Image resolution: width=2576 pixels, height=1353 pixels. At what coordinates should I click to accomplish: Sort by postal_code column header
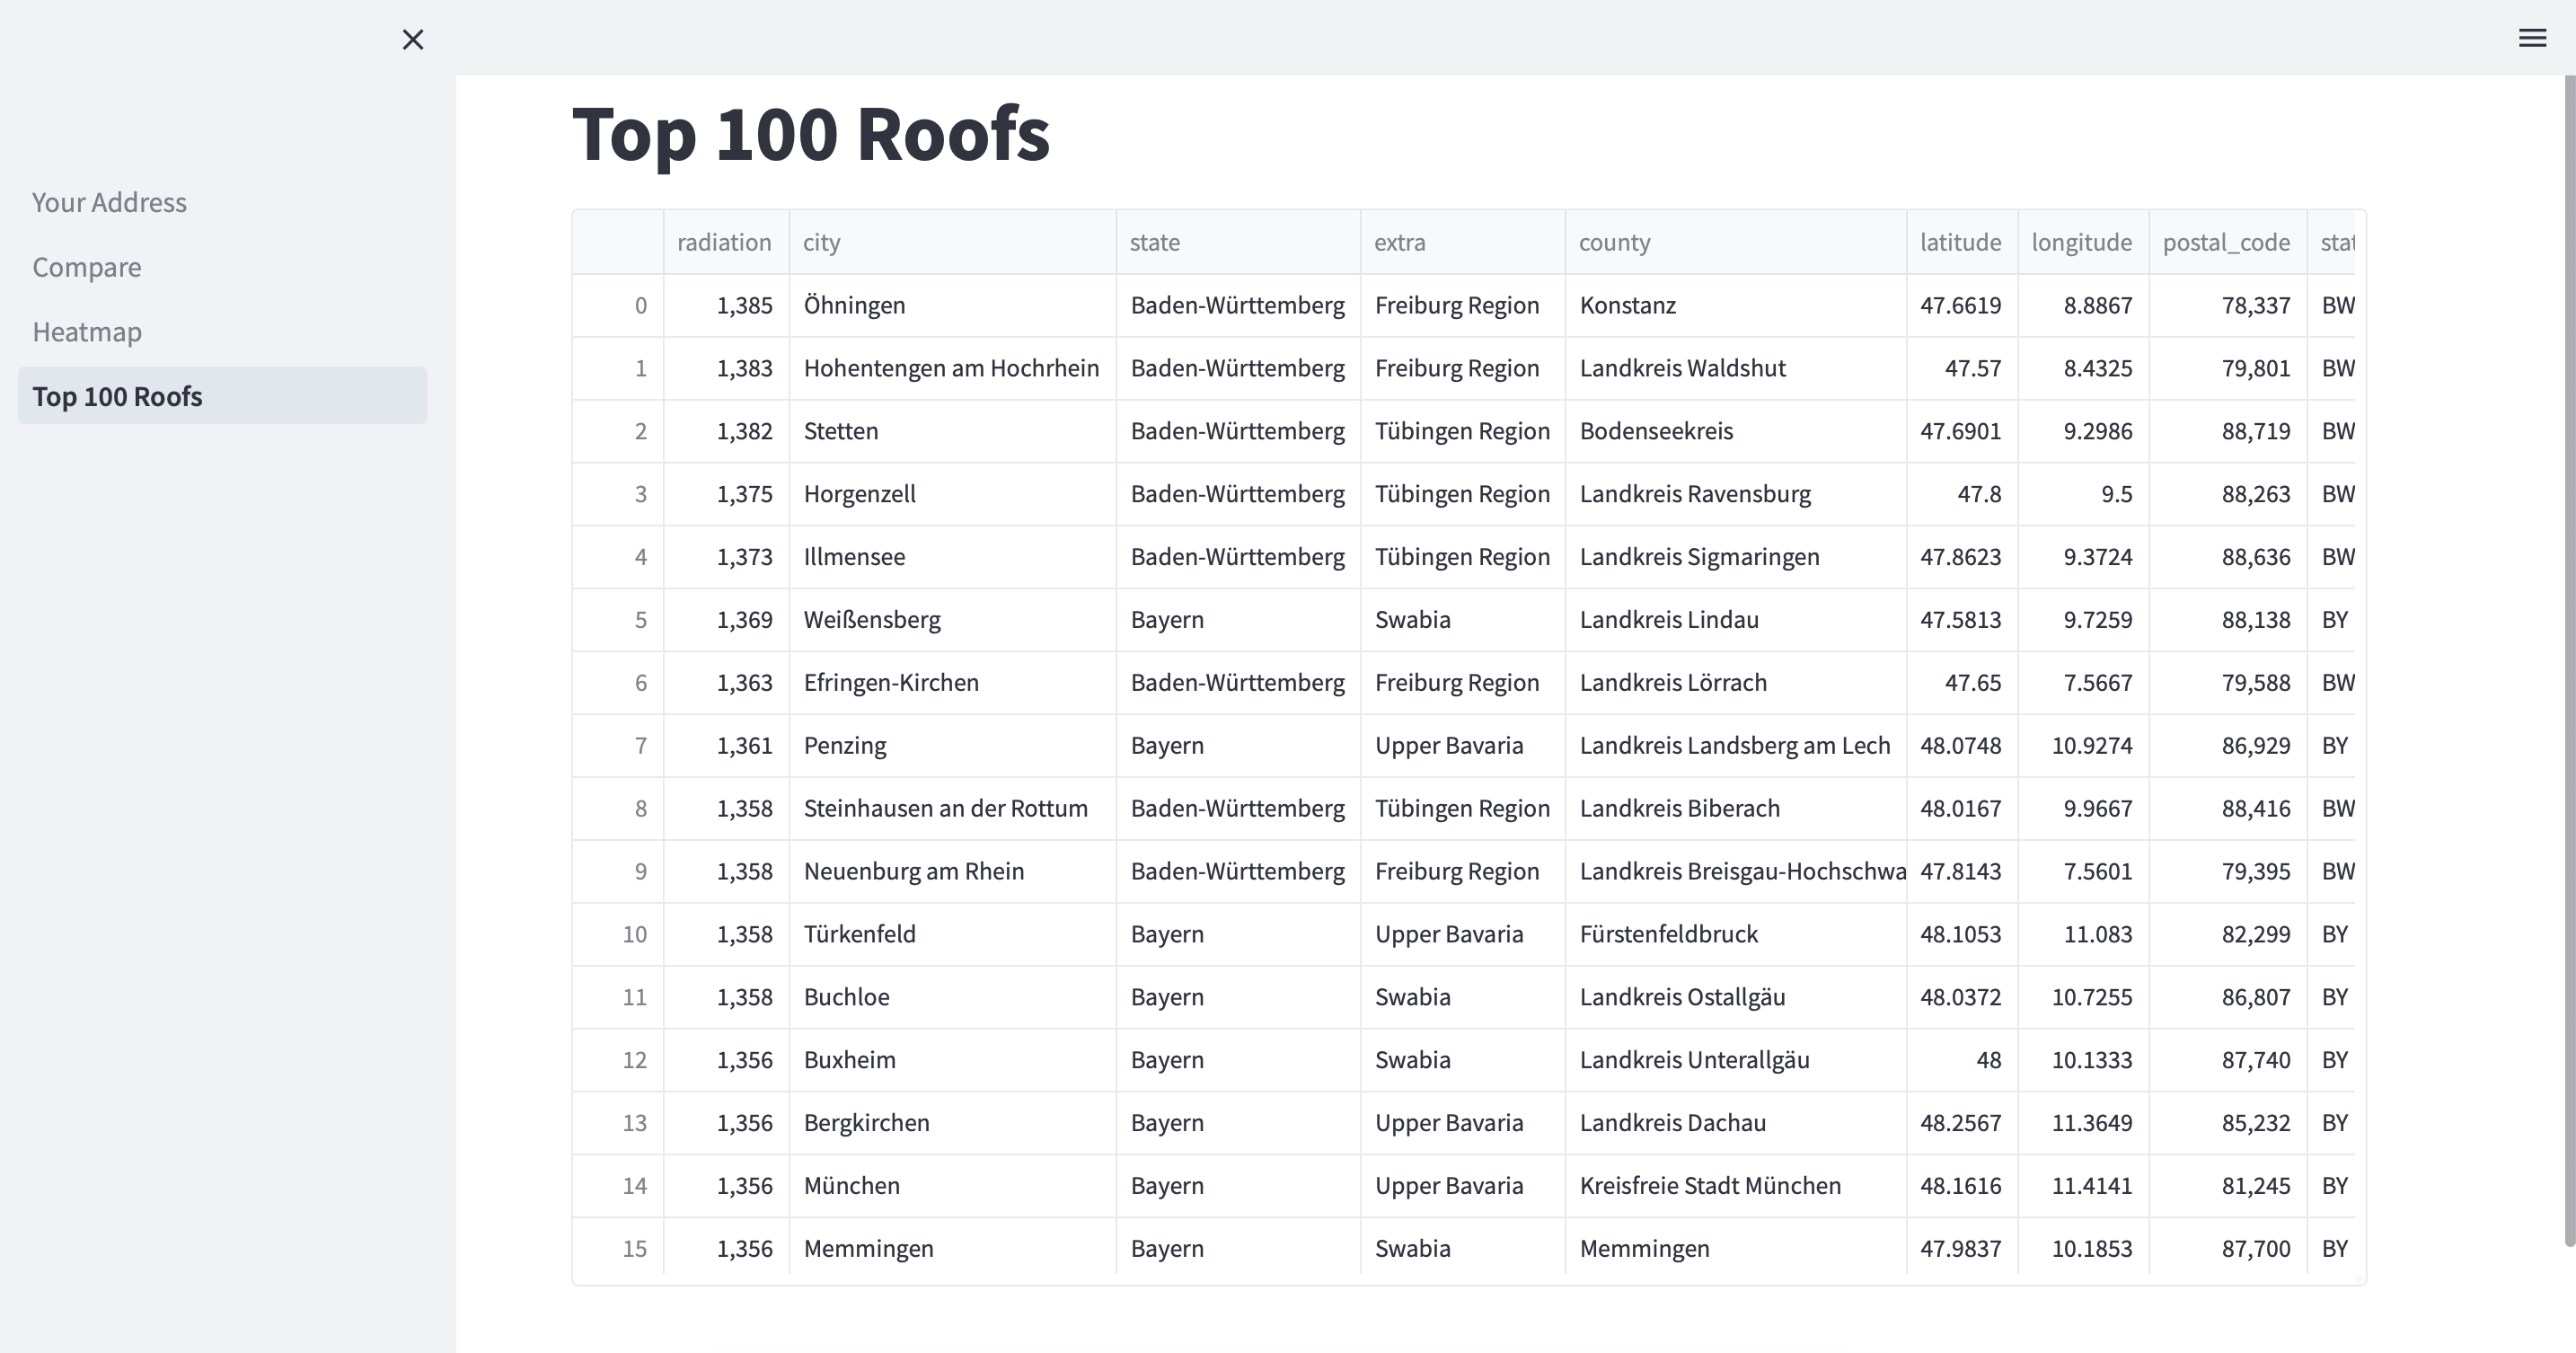coord(2226,242)
